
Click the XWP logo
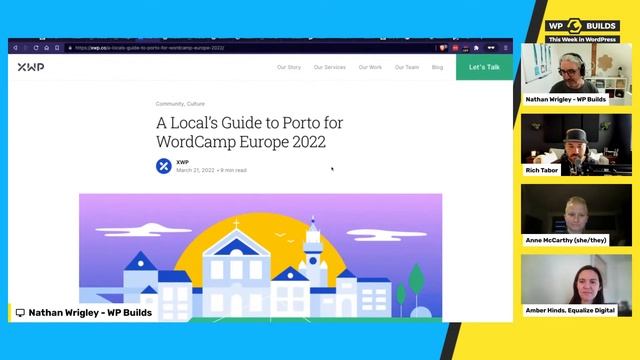[31, 67]
